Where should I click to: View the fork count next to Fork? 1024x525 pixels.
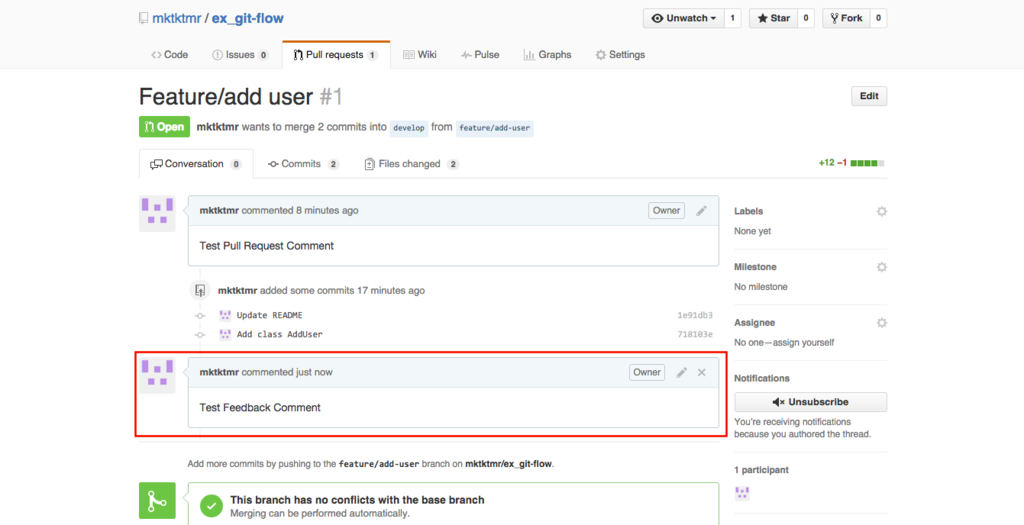pos(878,18)
